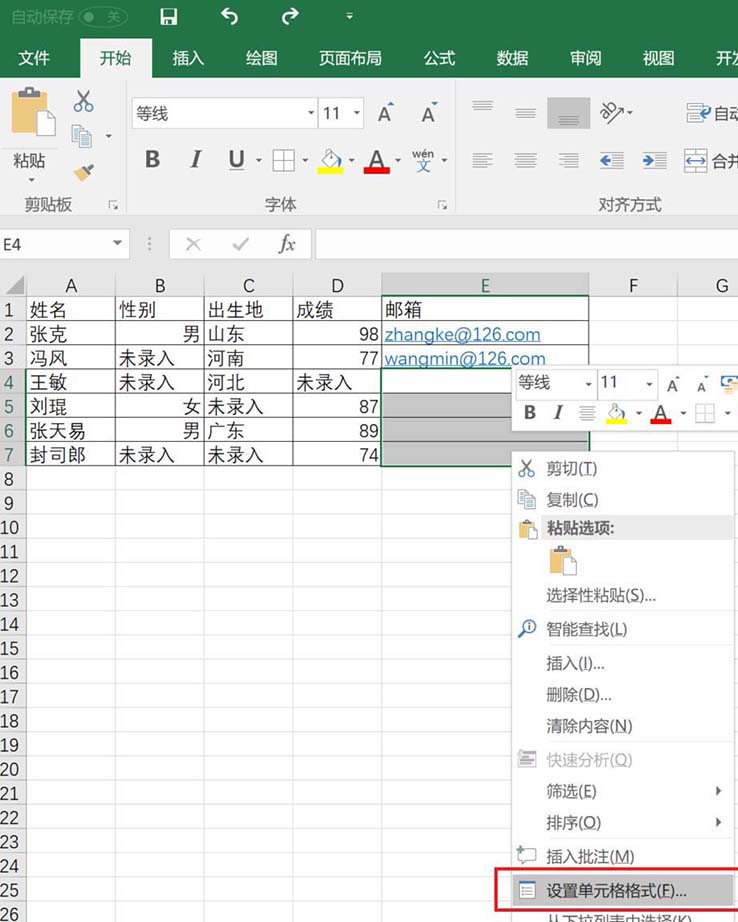Click the Paste clipboard icon in ribbon
This screenshot has width=738, height=922.
(33, 112)
